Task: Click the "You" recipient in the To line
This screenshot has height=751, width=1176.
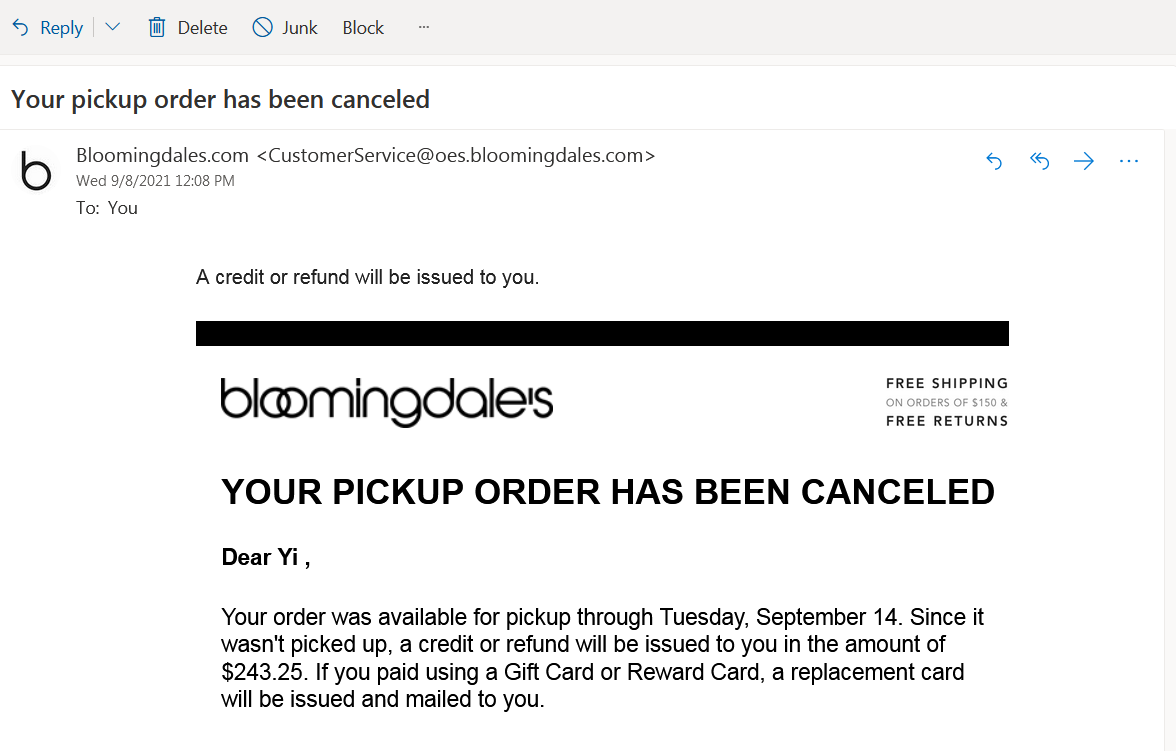Action: [x=122, y=208]
